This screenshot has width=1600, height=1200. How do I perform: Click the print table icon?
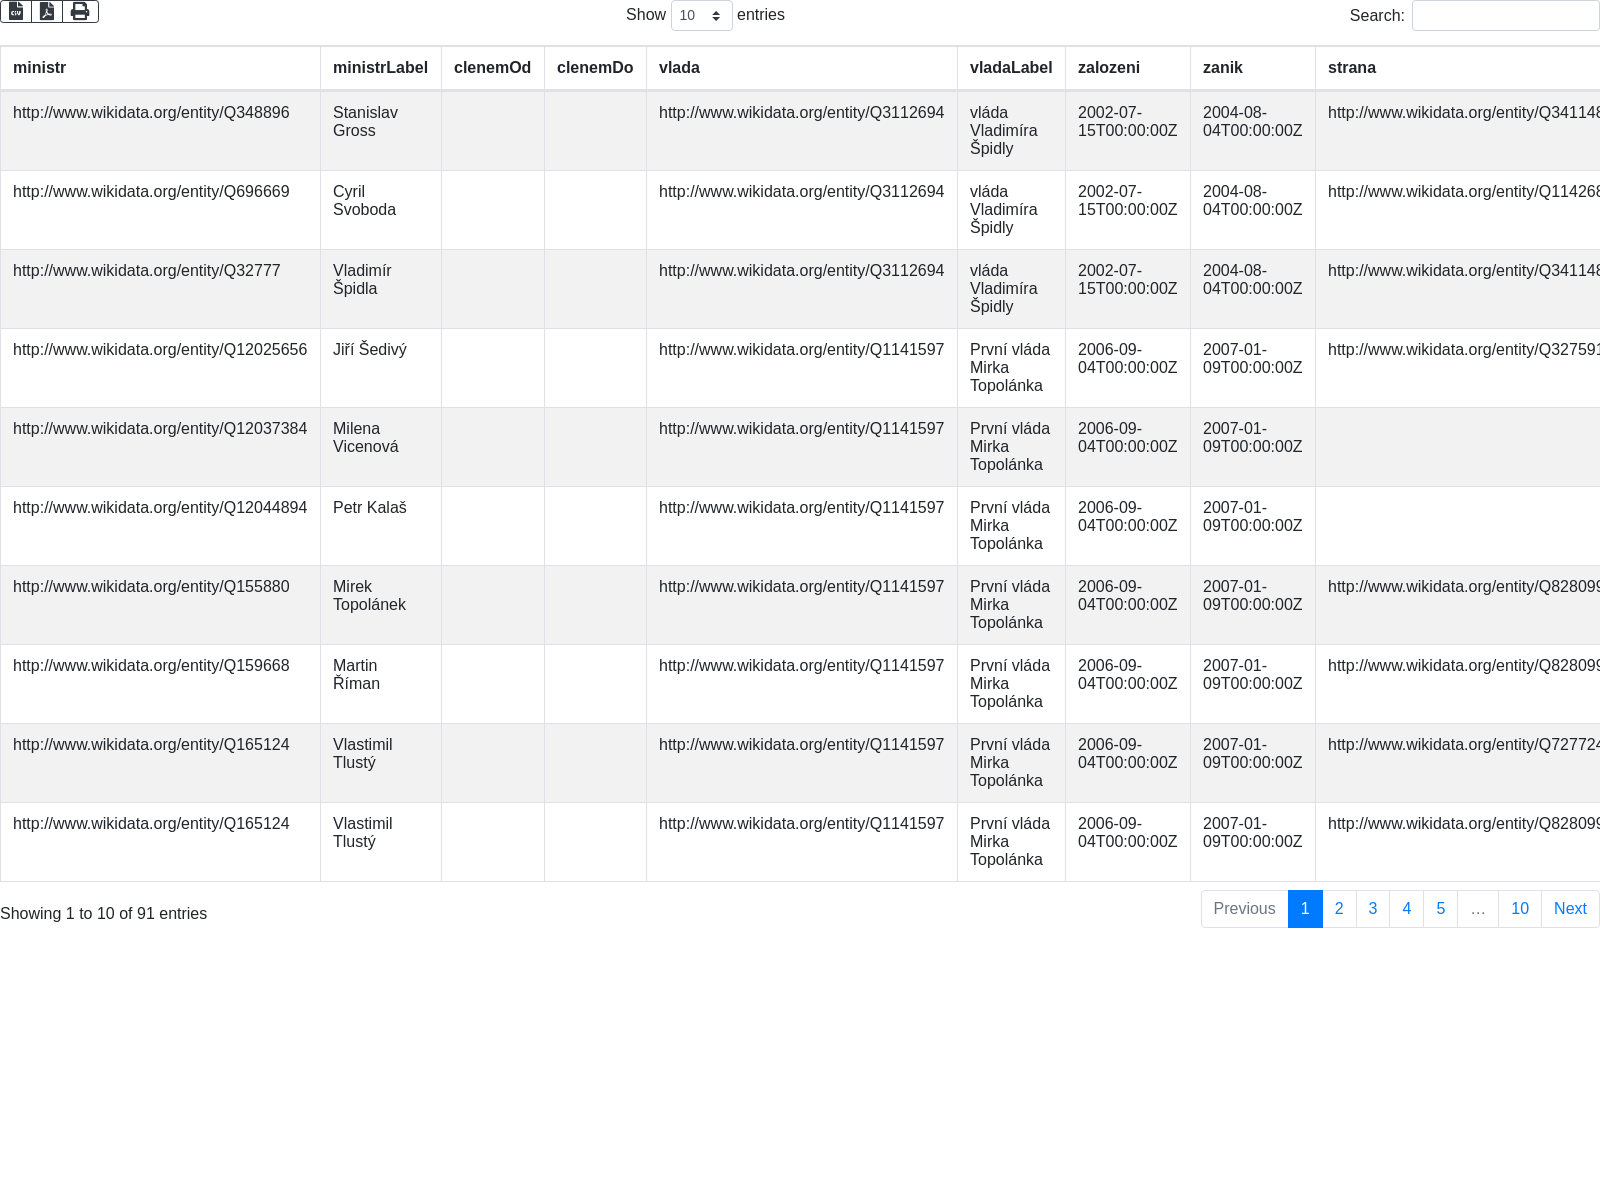click(x=80, y=11)
